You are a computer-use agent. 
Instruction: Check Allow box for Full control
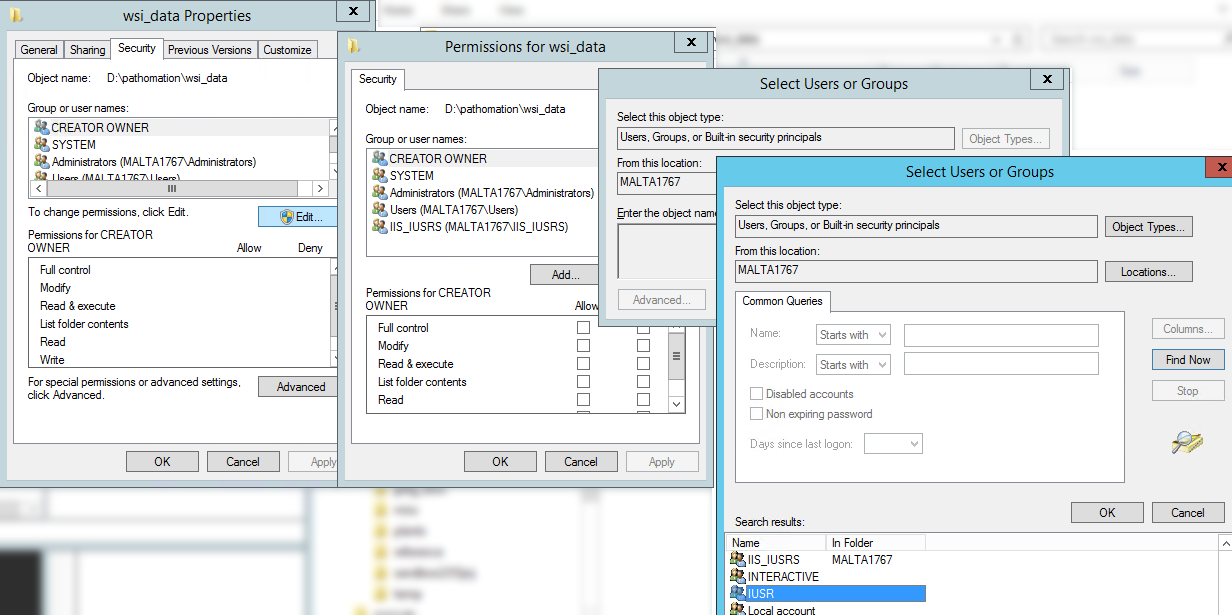tap(583, 328)
